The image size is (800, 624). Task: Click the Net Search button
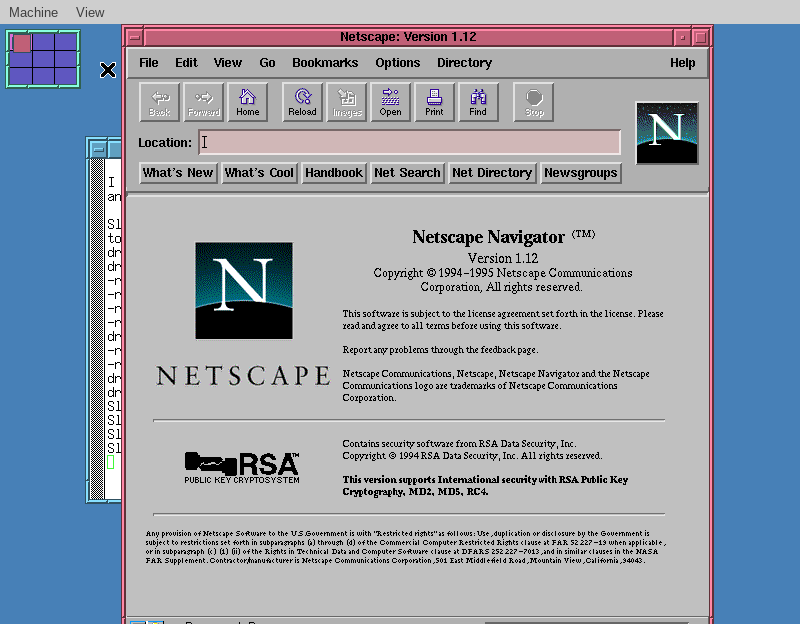[x=407, y=173]
